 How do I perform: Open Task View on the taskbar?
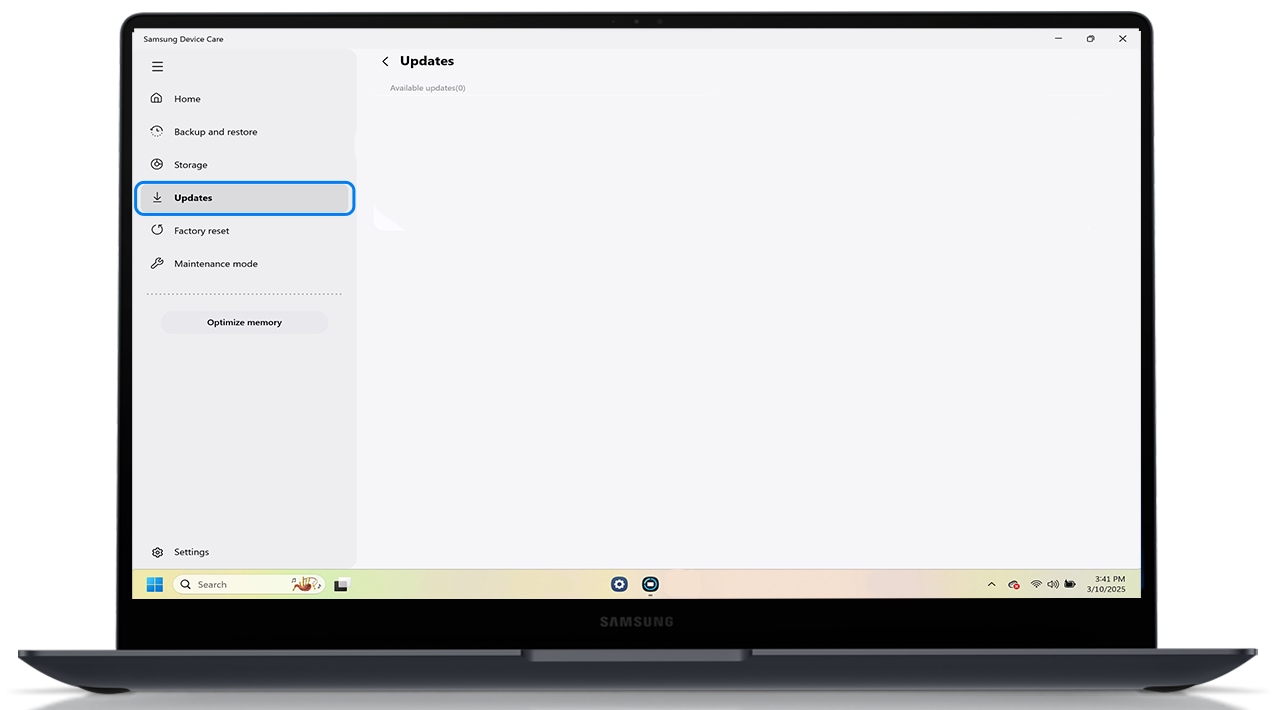(341, 585)
